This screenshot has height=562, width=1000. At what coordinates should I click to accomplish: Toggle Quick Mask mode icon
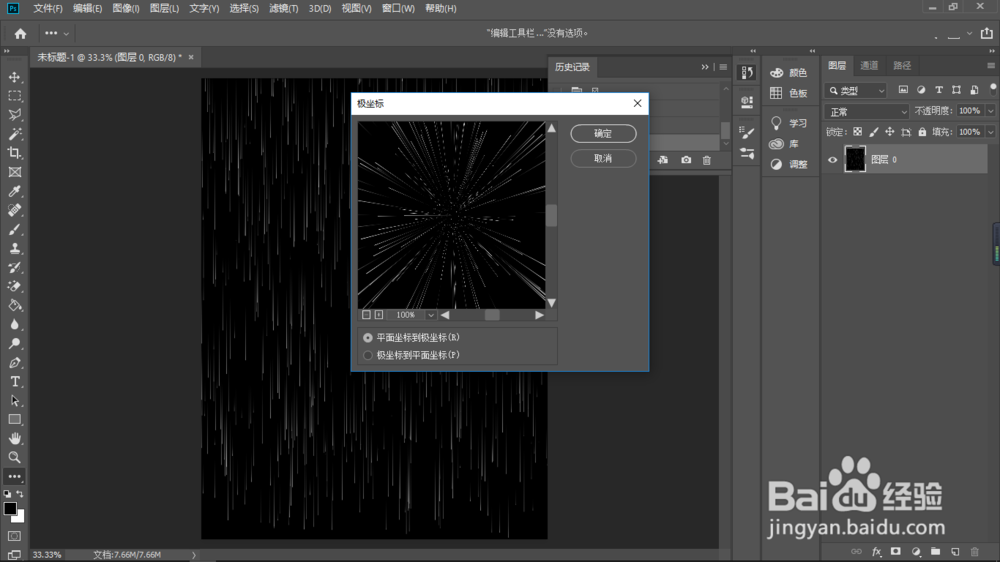pyautogui.click(x=15, y=536)
